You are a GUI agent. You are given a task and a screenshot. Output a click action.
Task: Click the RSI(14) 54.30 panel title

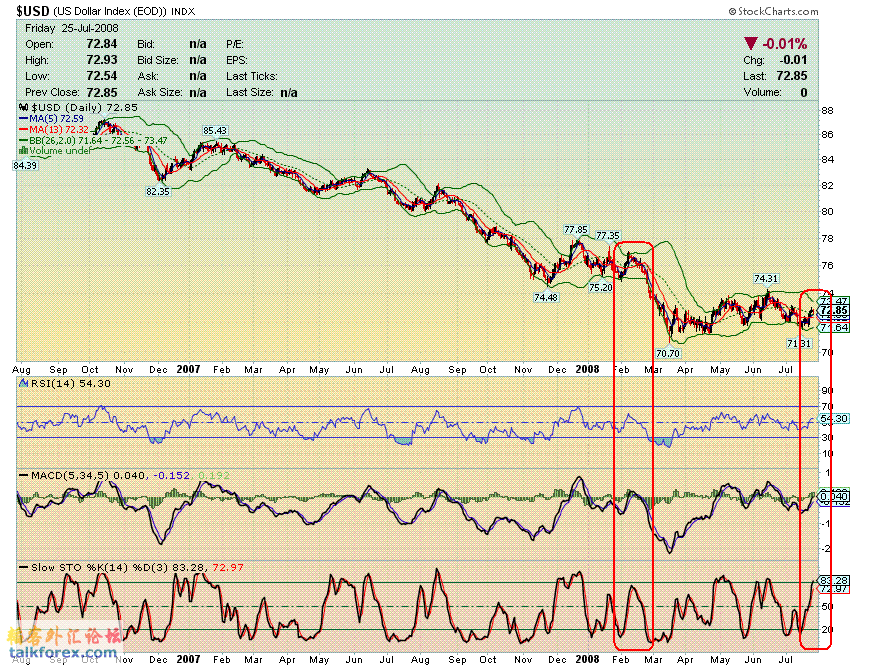tap(71, 383)
